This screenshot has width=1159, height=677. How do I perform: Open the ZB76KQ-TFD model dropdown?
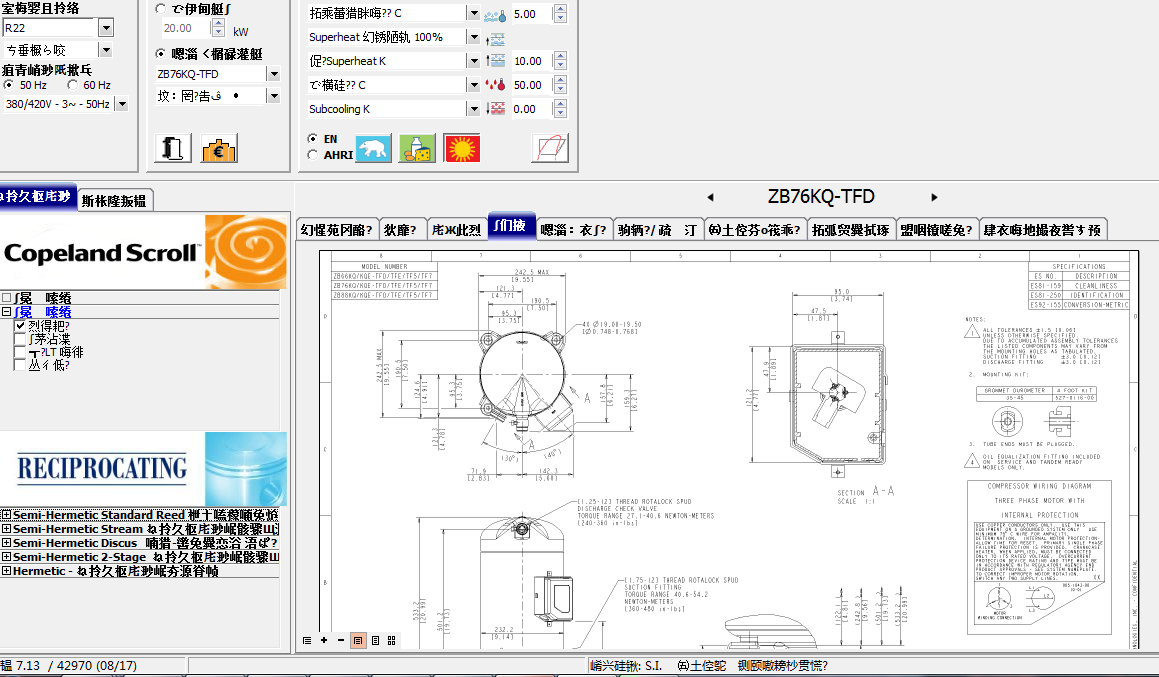273,74
